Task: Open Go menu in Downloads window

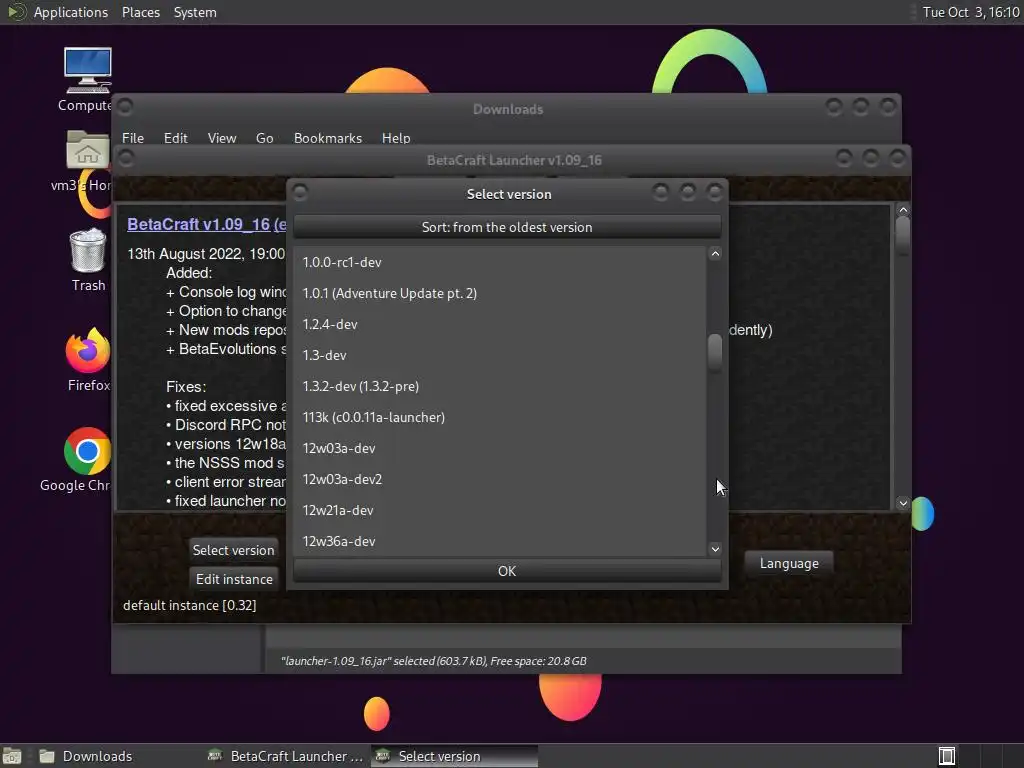Action: pos(264,138)
